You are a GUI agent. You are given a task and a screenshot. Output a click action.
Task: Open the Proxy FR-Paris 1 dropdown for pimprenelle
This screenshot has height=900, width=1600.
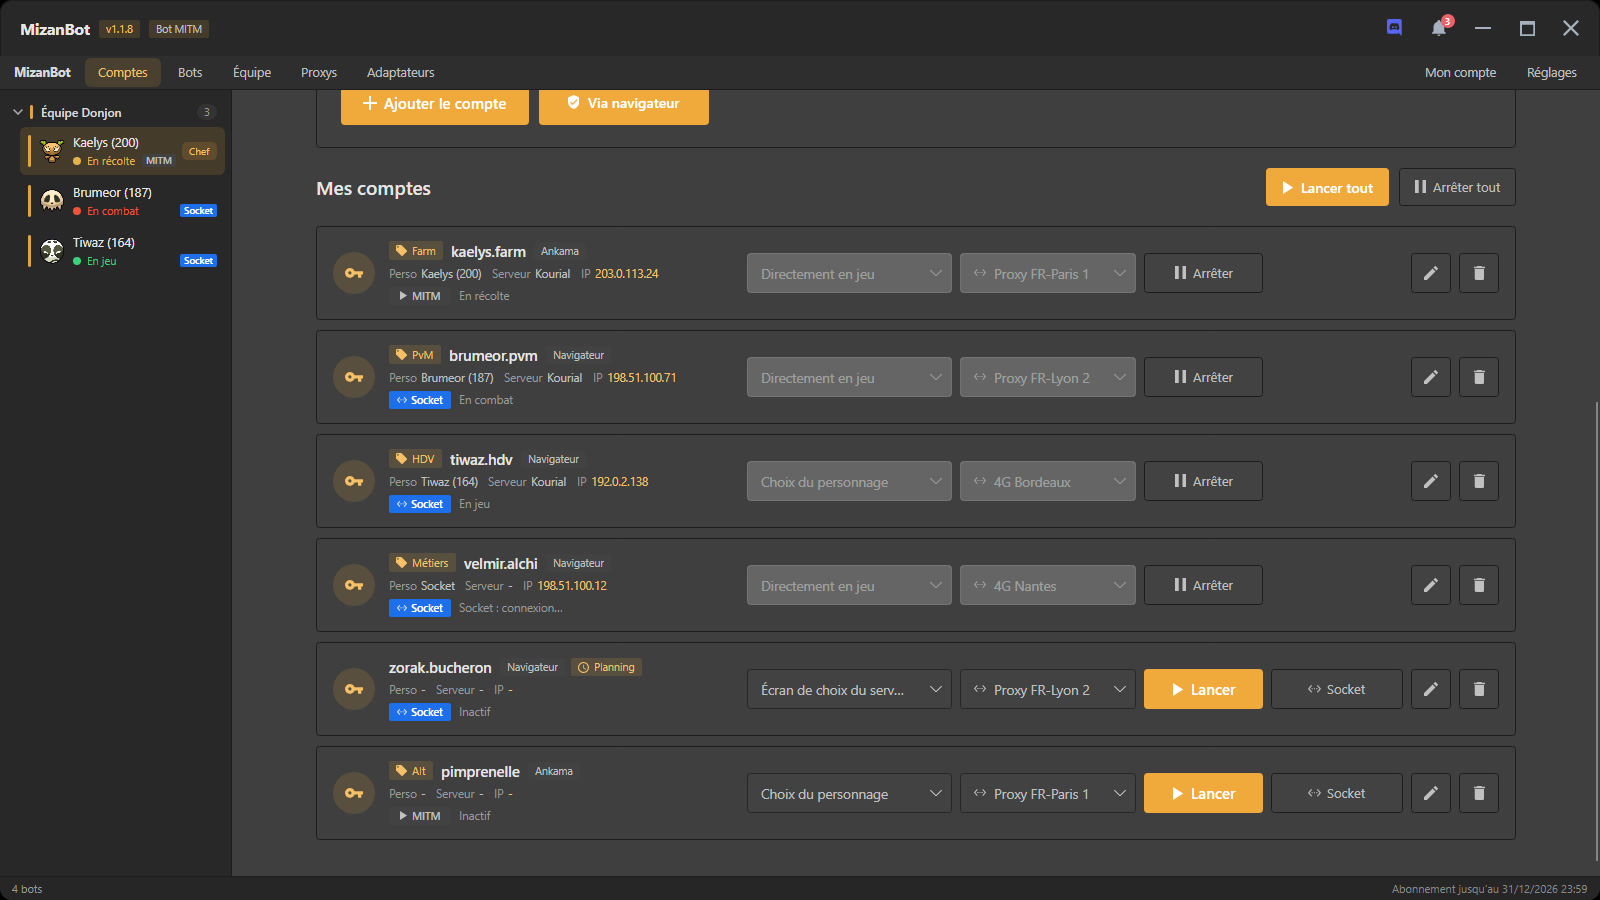1048,793
